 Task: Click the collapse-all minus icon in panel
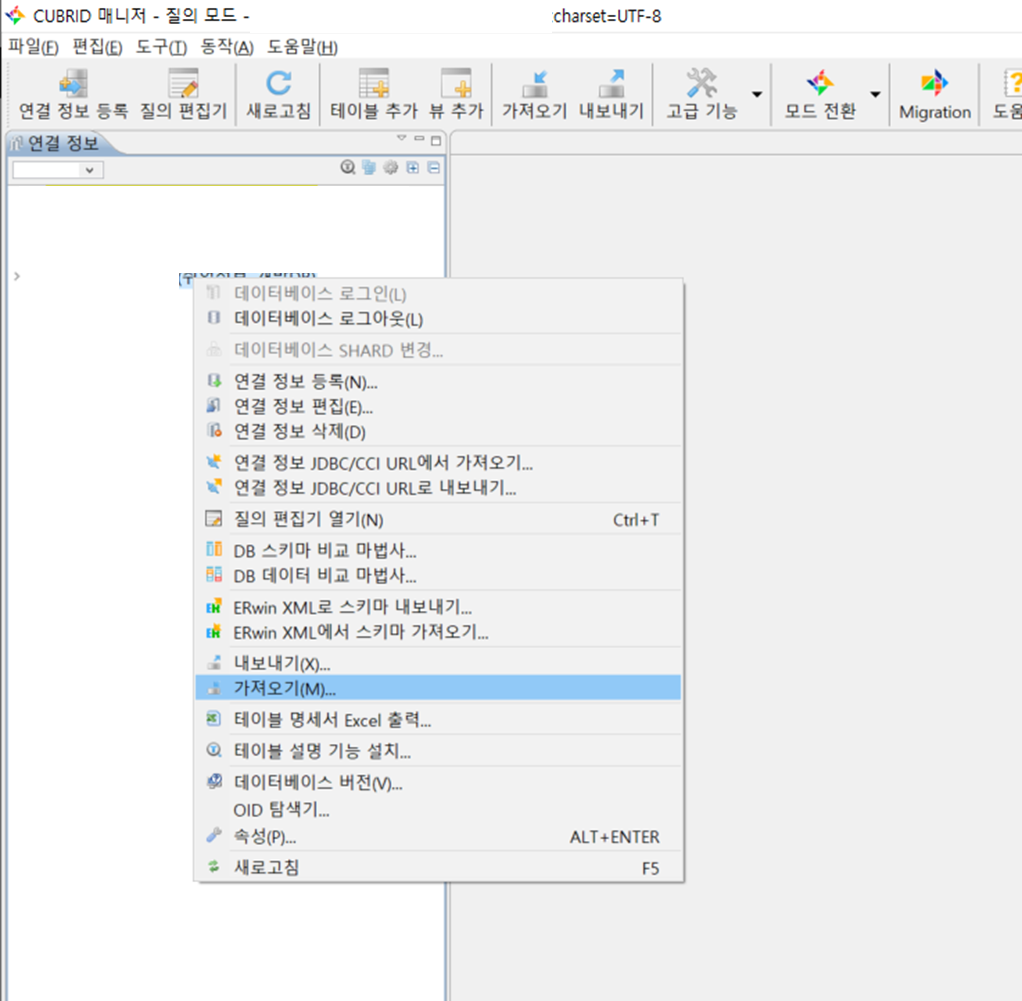[x=433, y=167]
